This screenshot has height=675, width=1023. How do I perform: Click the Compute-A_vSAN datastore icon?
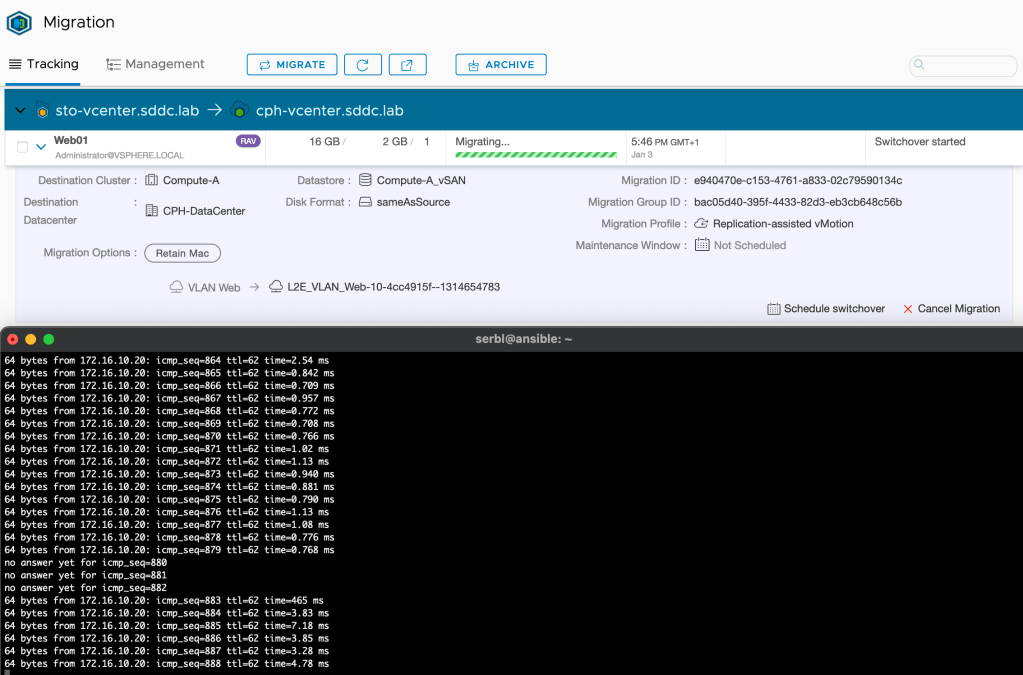(365, 181)
